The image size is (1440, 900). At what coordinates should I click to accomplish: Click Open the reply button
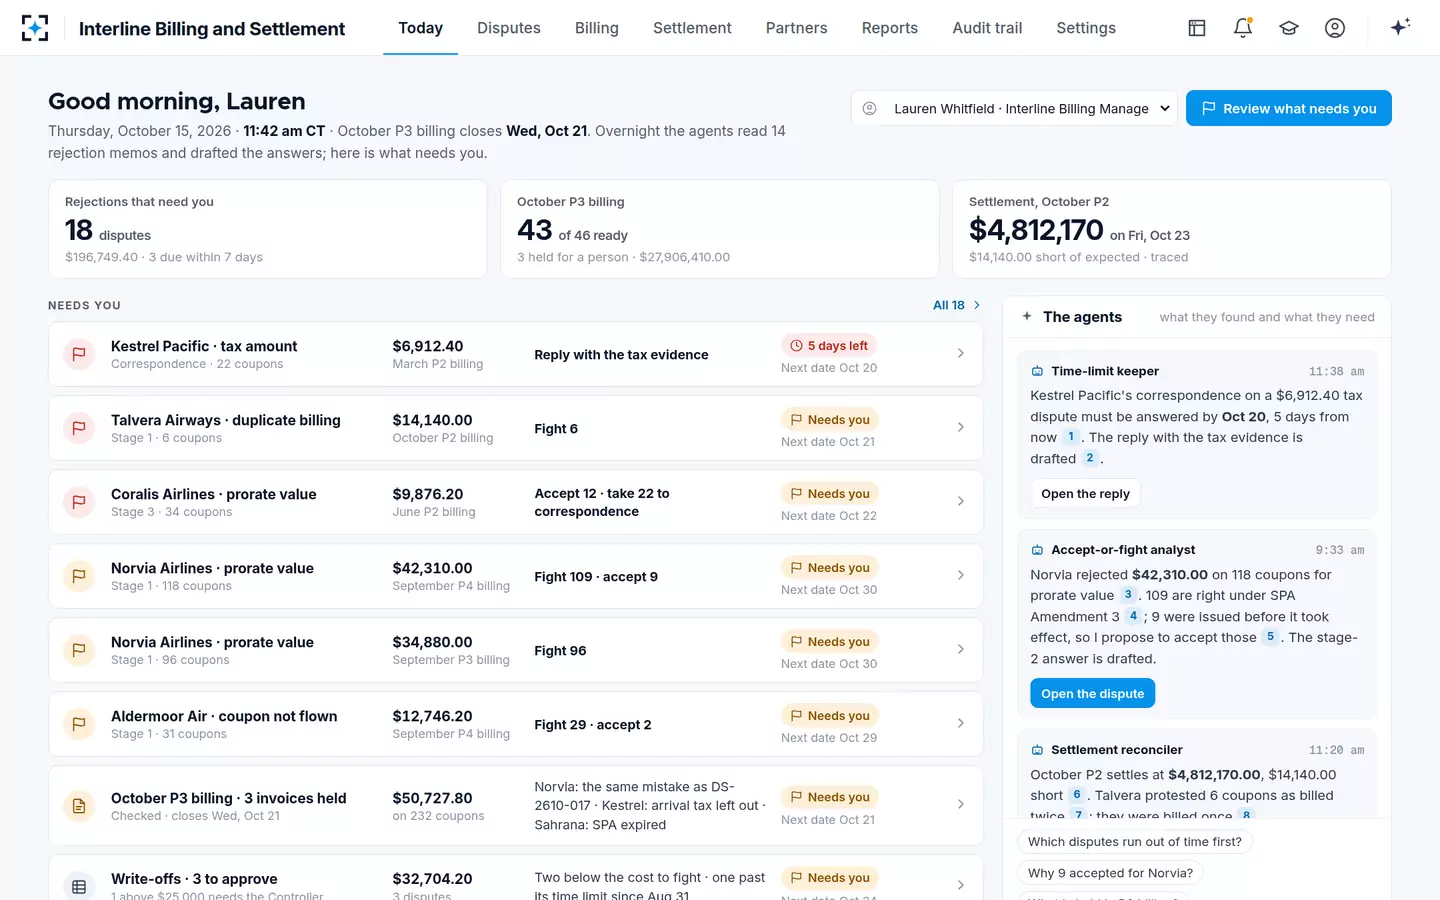[1085, 494]
